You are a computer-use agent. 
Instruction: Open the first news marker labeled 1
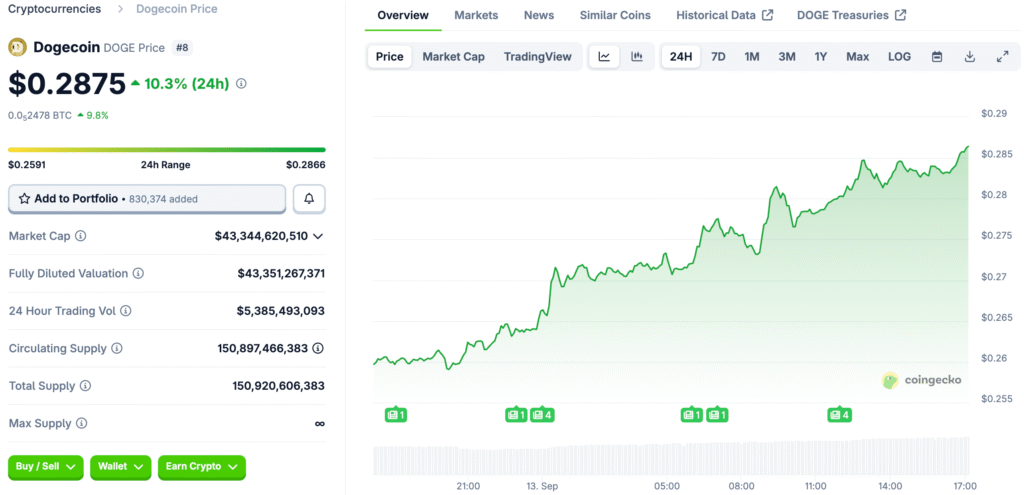pos(396,415)
